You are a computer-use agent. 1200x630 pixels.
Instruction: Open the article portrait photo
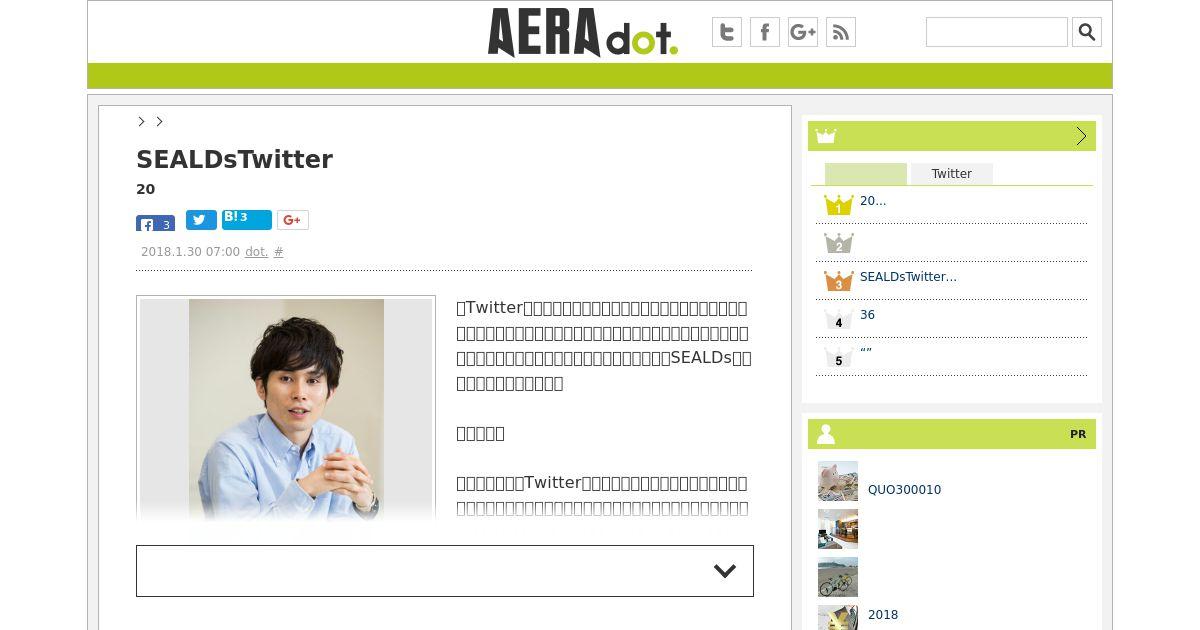pyautogui.click(x=286, y=408)
